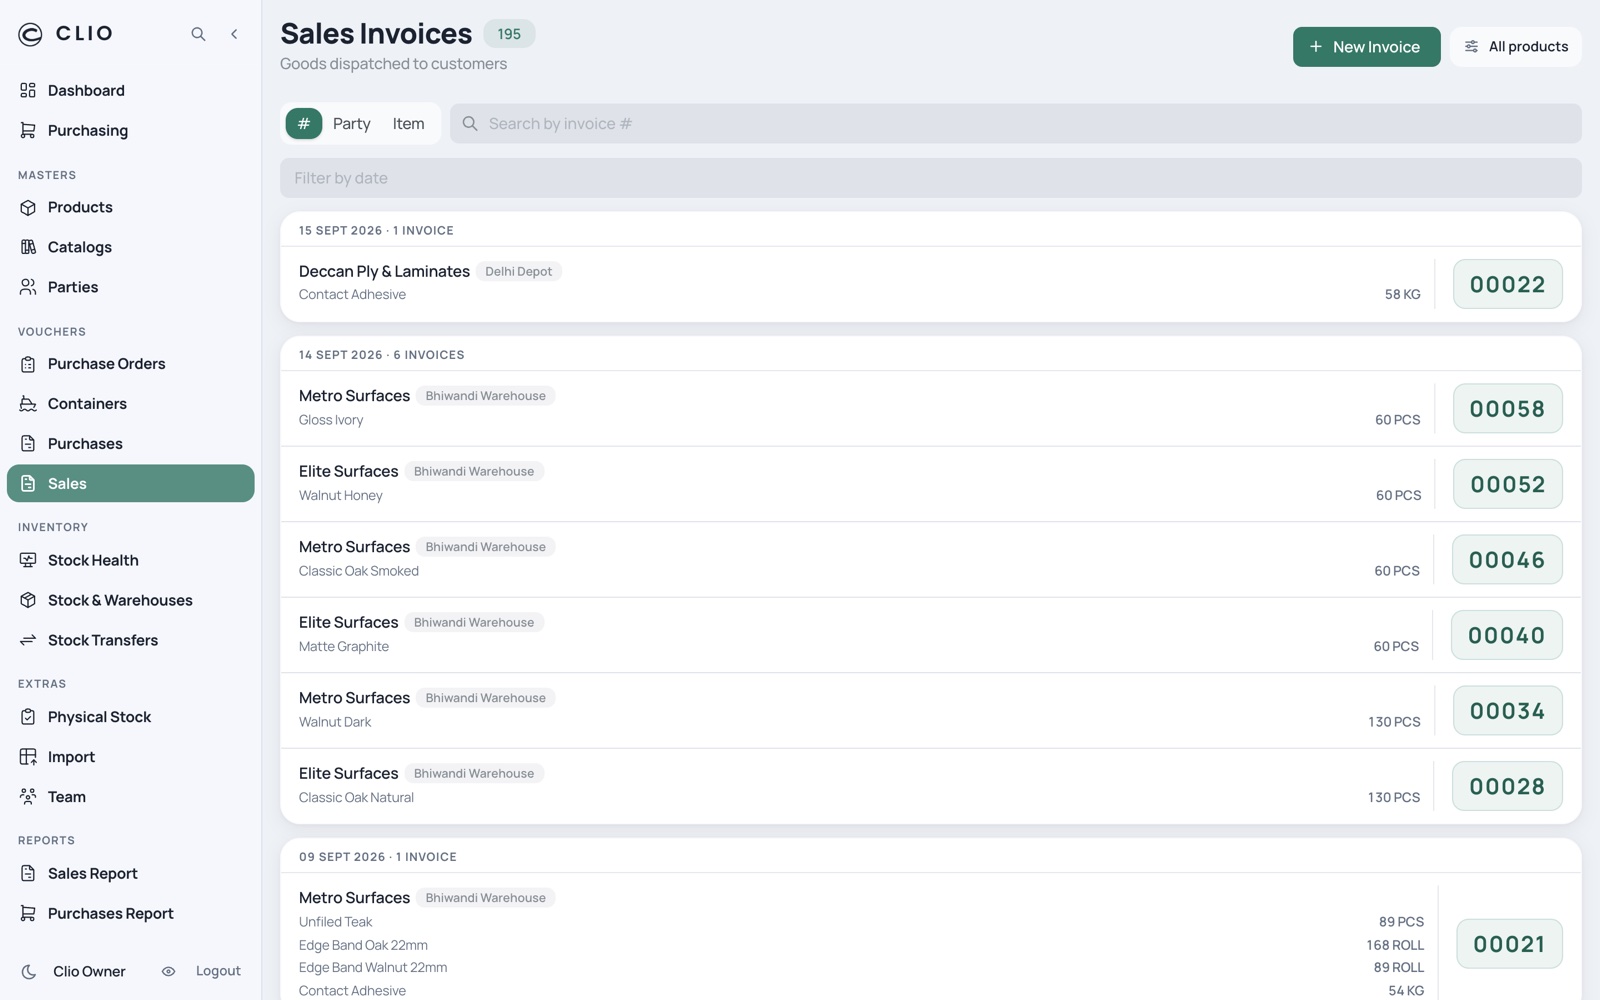Click the 195 invoice count badge
Image resolution: width=1600 pixels, height=1000 pixels.
coord(509,34)
